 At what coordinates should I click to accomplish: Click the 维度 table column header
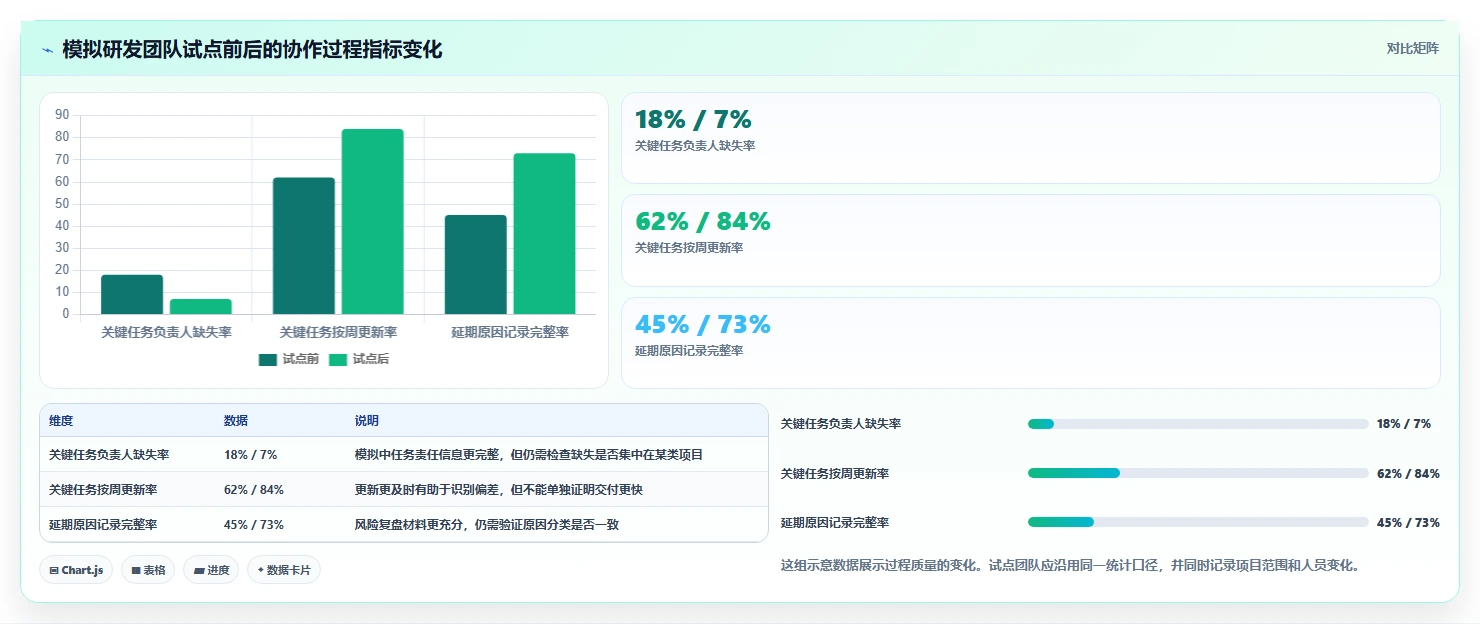coord(61,421)
